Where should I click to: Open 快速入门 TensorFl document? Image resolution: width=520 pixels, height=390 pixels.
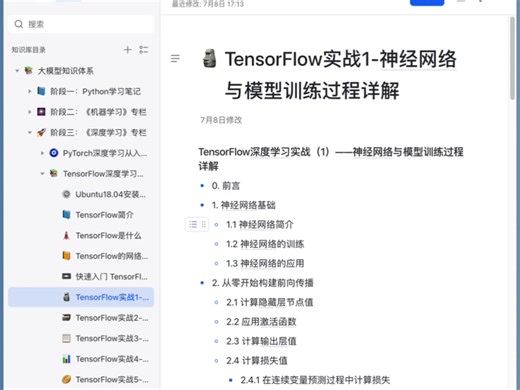tap(111, 277)
